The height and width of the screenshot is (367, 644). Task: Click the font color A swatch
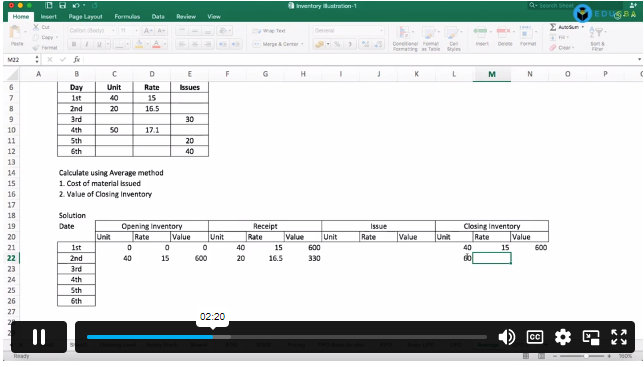click(156, 44)
